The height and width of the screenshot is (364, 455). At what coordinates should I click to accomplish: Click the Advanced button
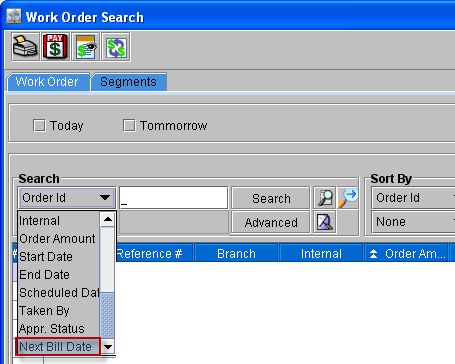pyautogui.click(x=271, y=222)
